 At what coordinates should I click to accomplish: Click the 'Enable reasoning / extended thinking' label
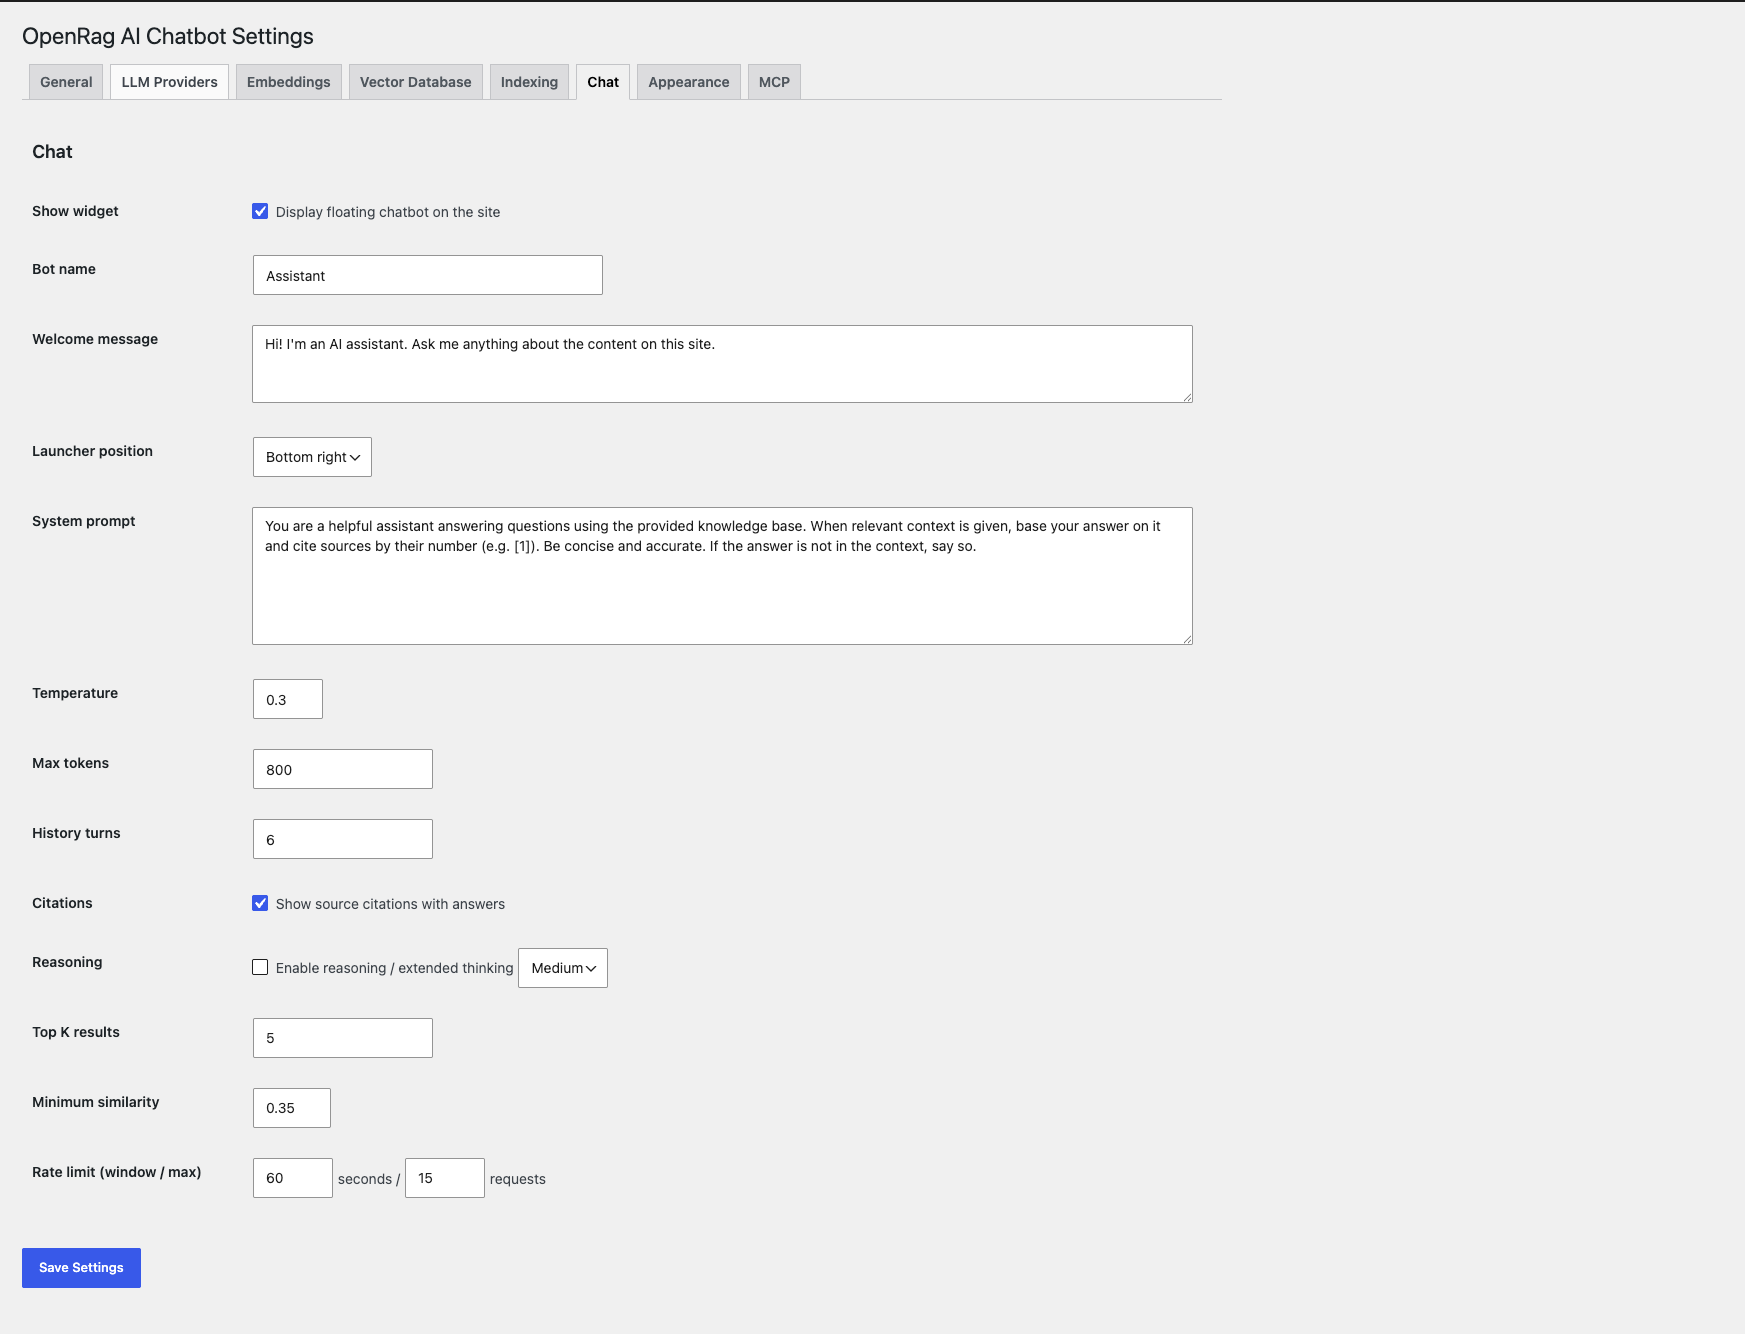coord(394,968)
